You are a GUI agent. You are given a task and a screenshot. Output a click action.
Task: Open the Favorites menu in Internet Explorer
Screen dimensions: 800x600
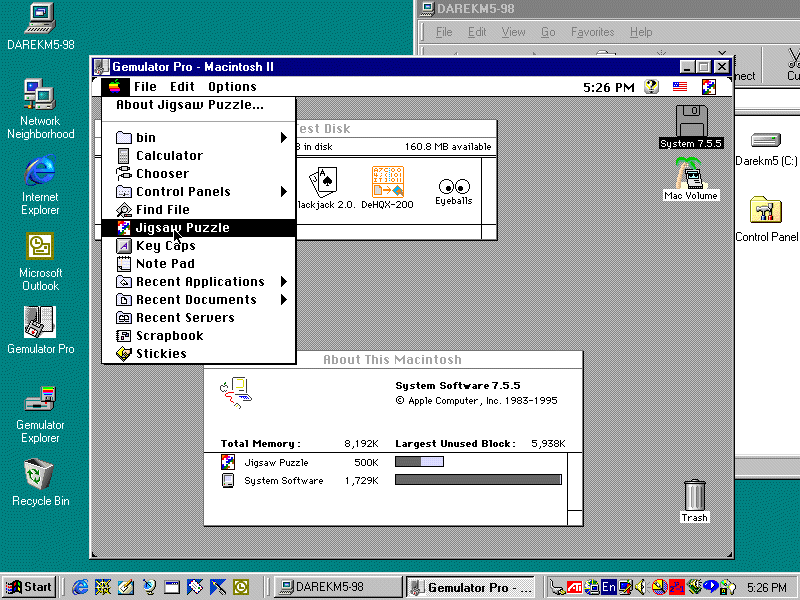tap(592, 31)
